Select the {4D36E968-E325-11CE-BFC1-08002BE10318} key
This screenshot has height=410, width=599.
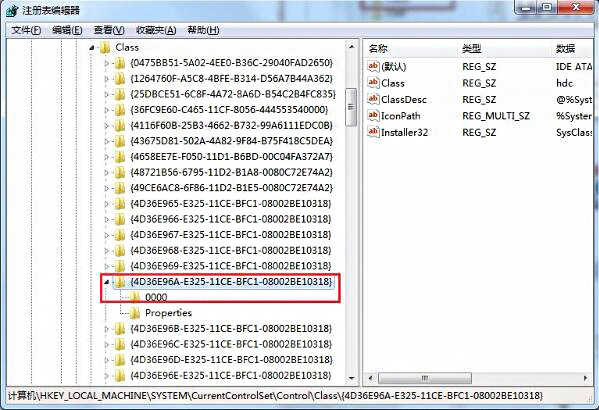tap(231, 250)
